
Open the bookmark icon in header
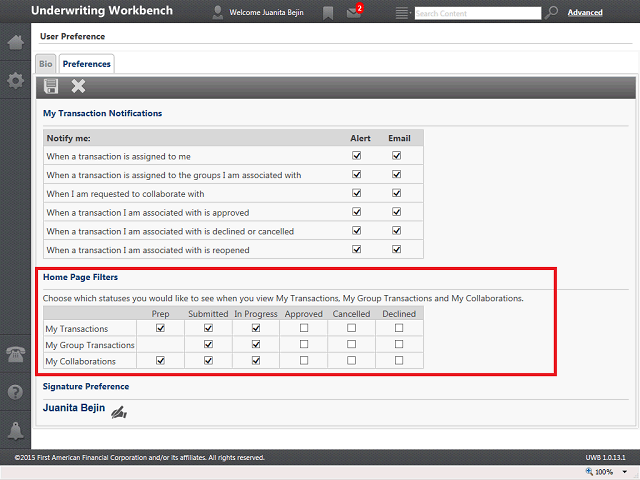tap(328, 13)
